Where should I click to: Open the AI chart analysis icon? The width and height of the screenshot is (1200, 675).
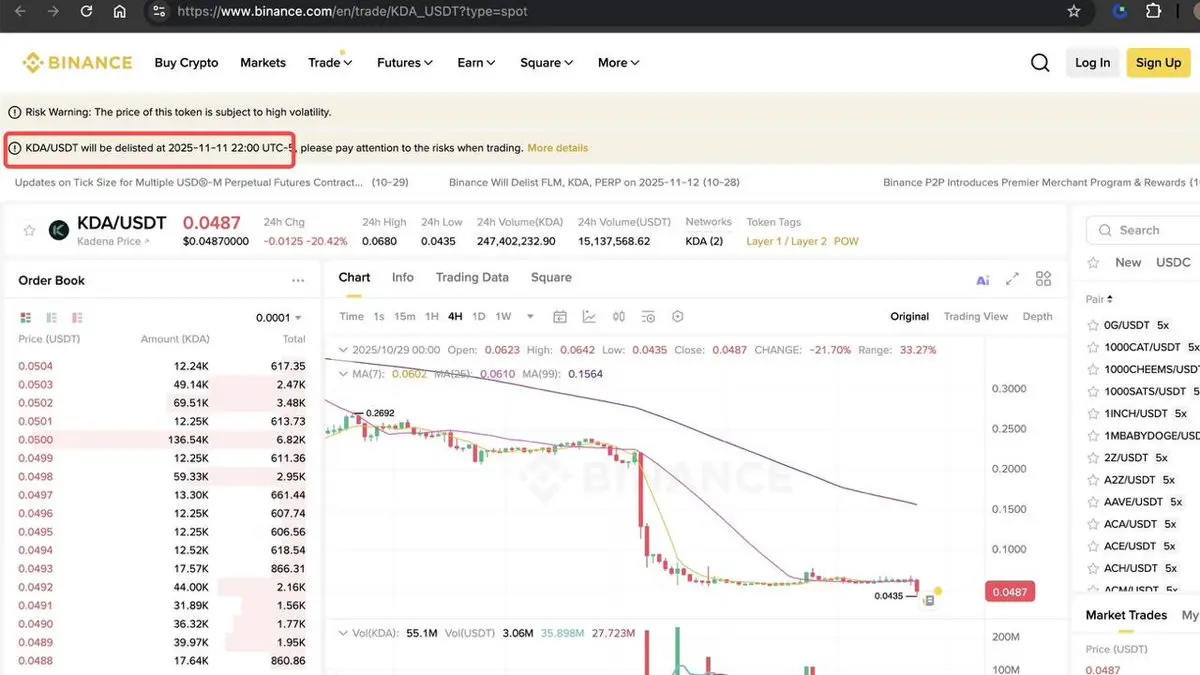coord(982,280)
